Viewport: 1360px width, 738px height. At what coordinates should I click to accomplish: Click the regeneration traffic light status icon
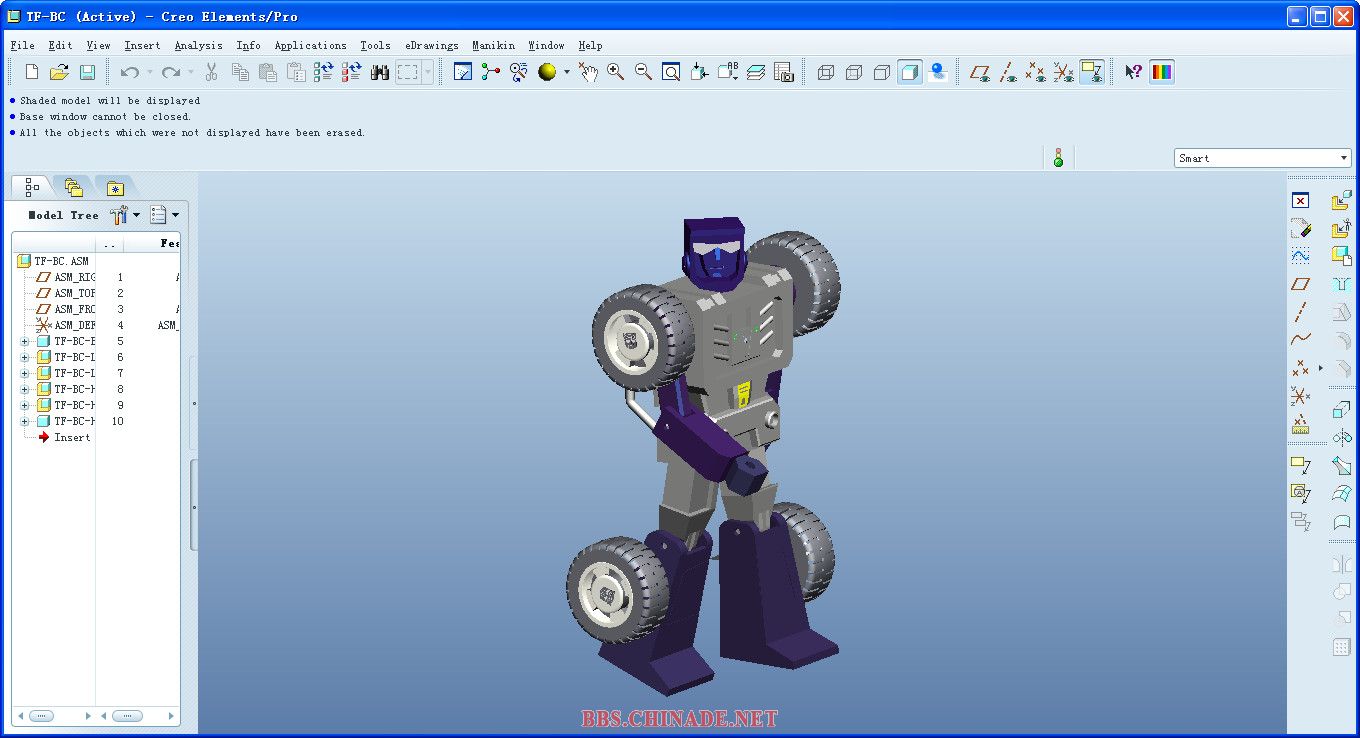[x=1058, y=158]
